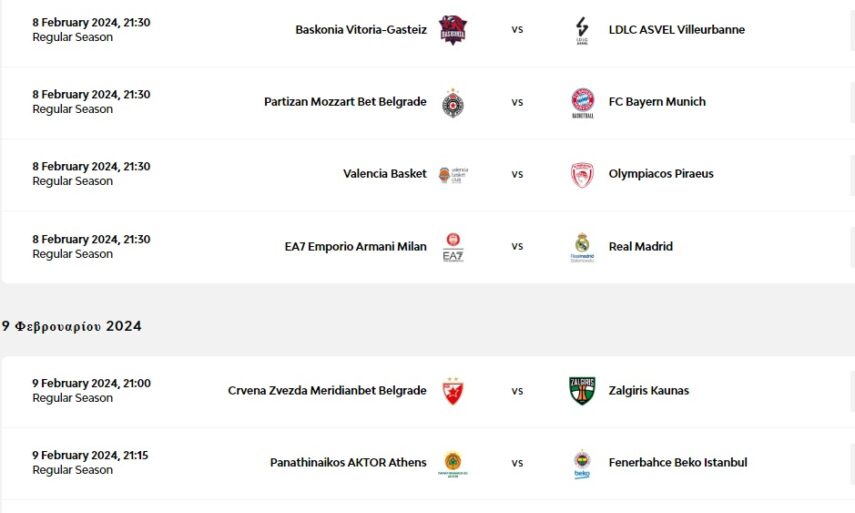
Task: Click the FC Bayern Munich logo
Action: click(582, 102)
